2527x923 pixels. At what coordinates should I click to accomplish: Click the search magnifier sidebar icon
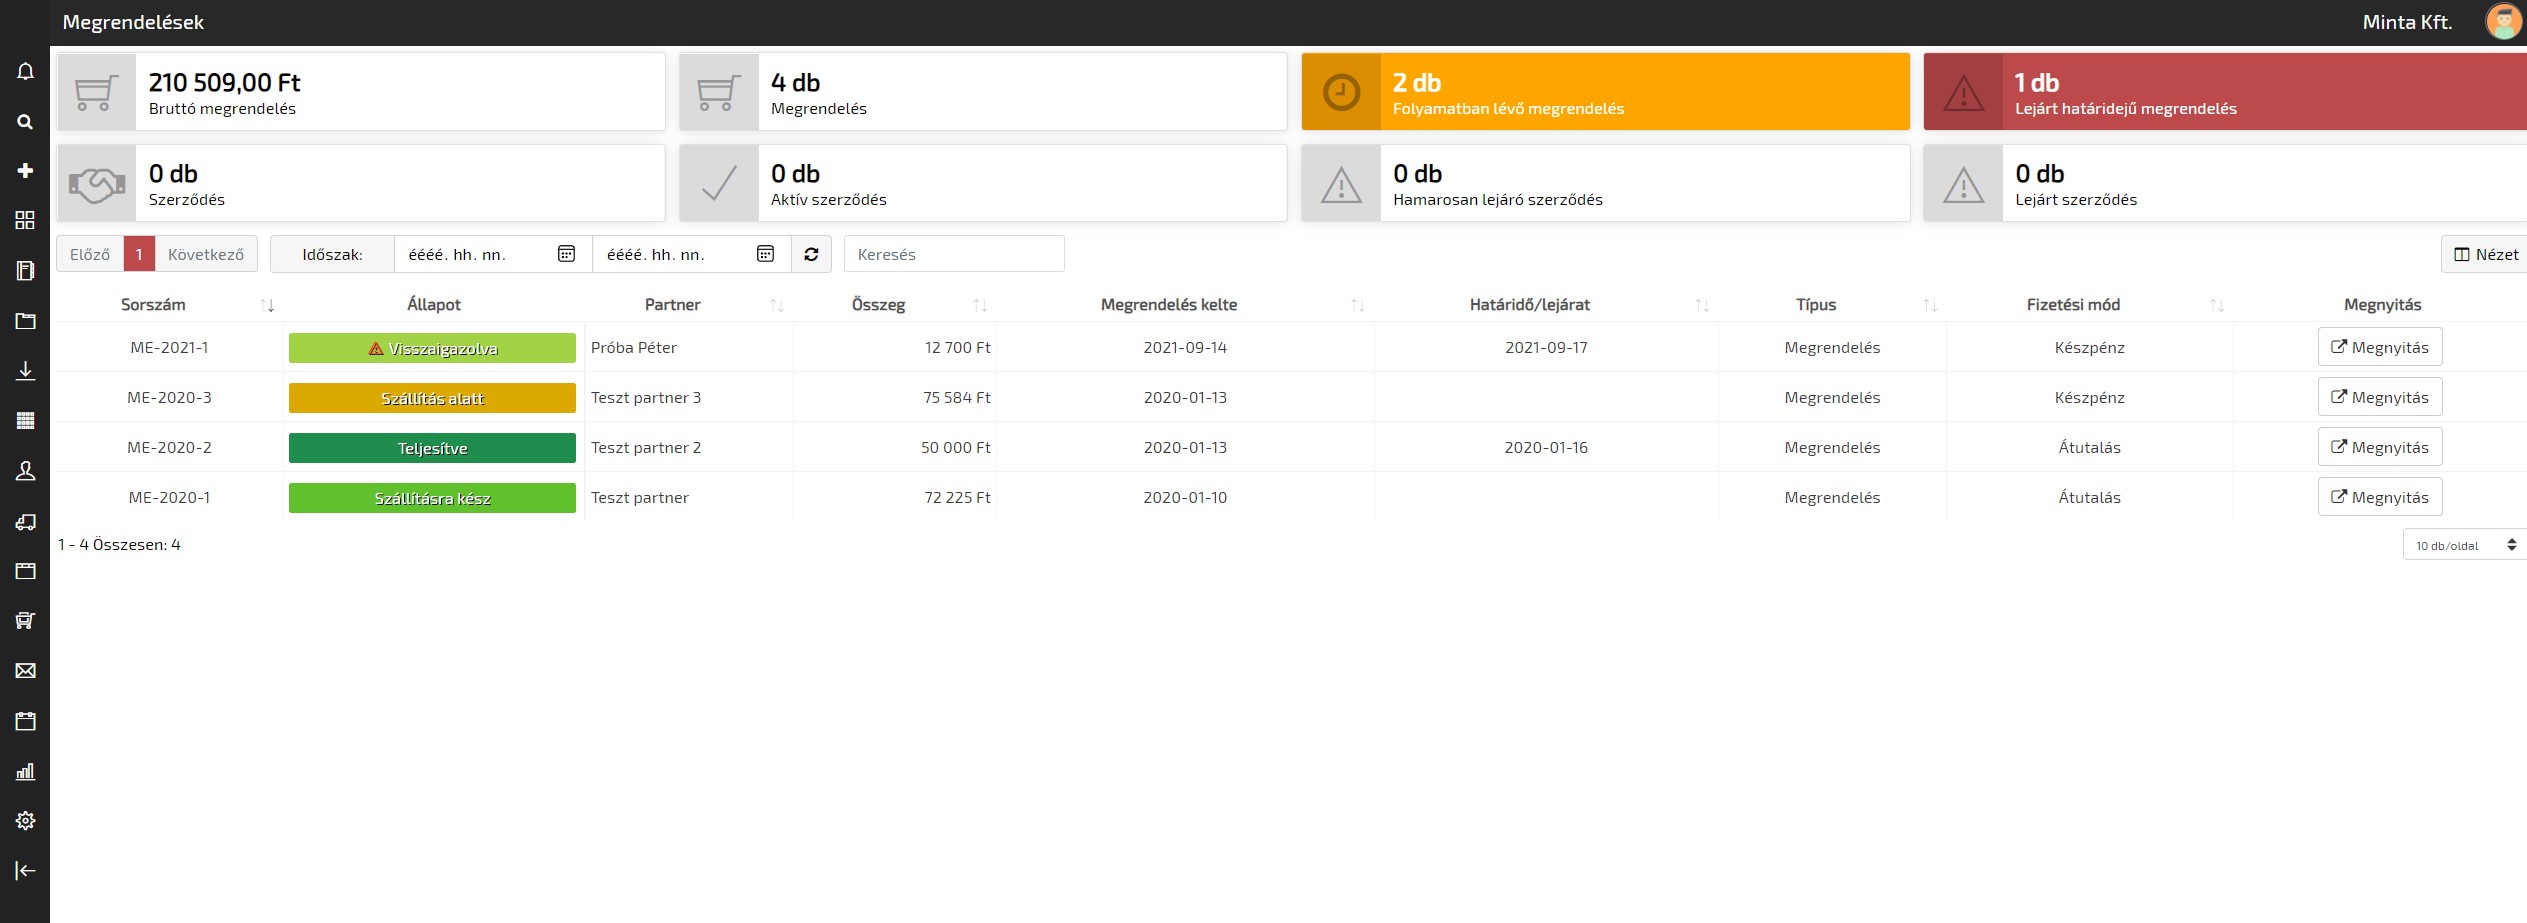point(25,122)
